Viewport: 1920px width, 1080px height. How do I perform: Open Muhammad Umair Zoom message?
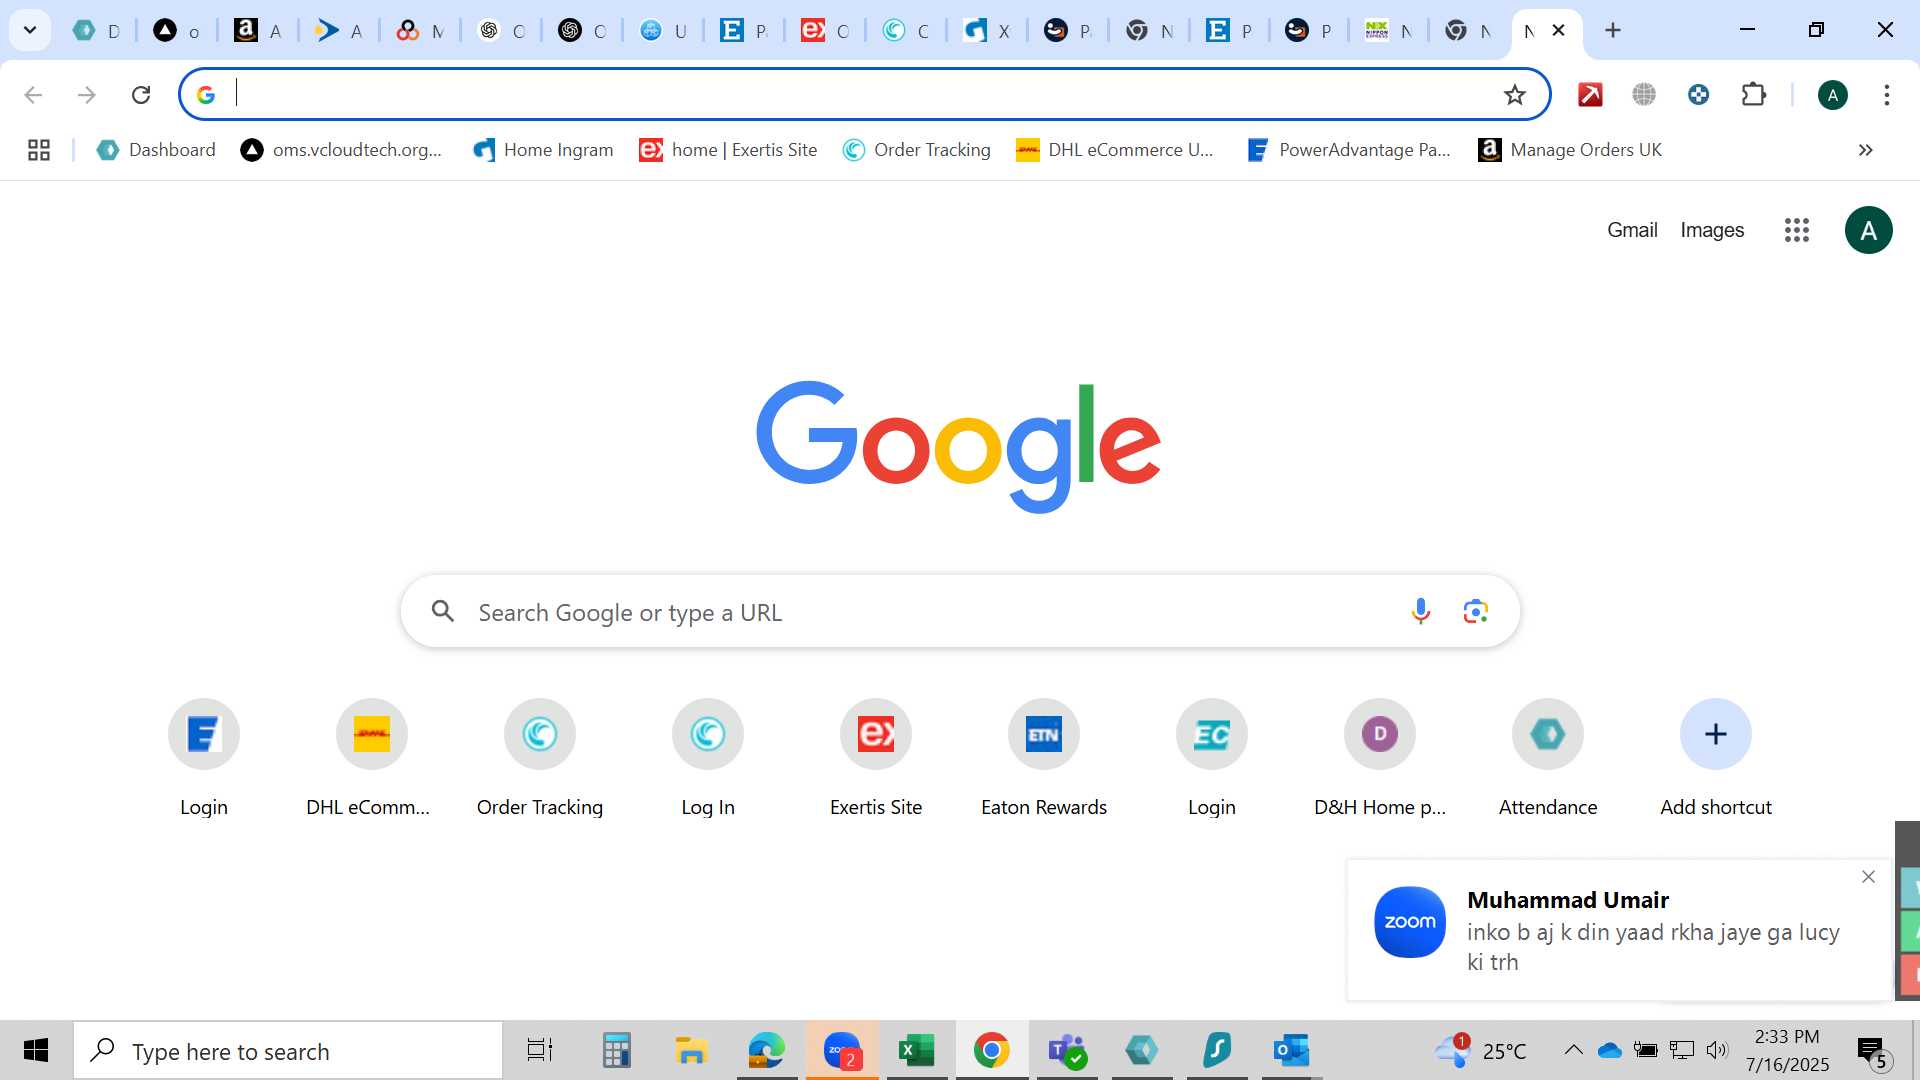[1619, 930]
